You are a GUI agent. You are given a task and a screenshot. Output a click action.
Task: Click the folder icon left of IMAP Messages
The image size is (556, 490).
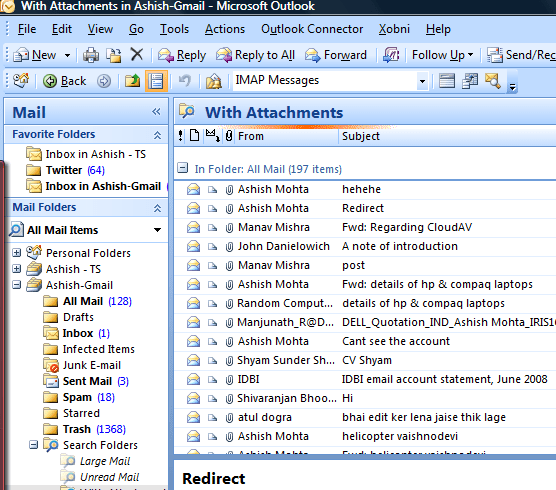pyautogui.click(x=214, y=81)
